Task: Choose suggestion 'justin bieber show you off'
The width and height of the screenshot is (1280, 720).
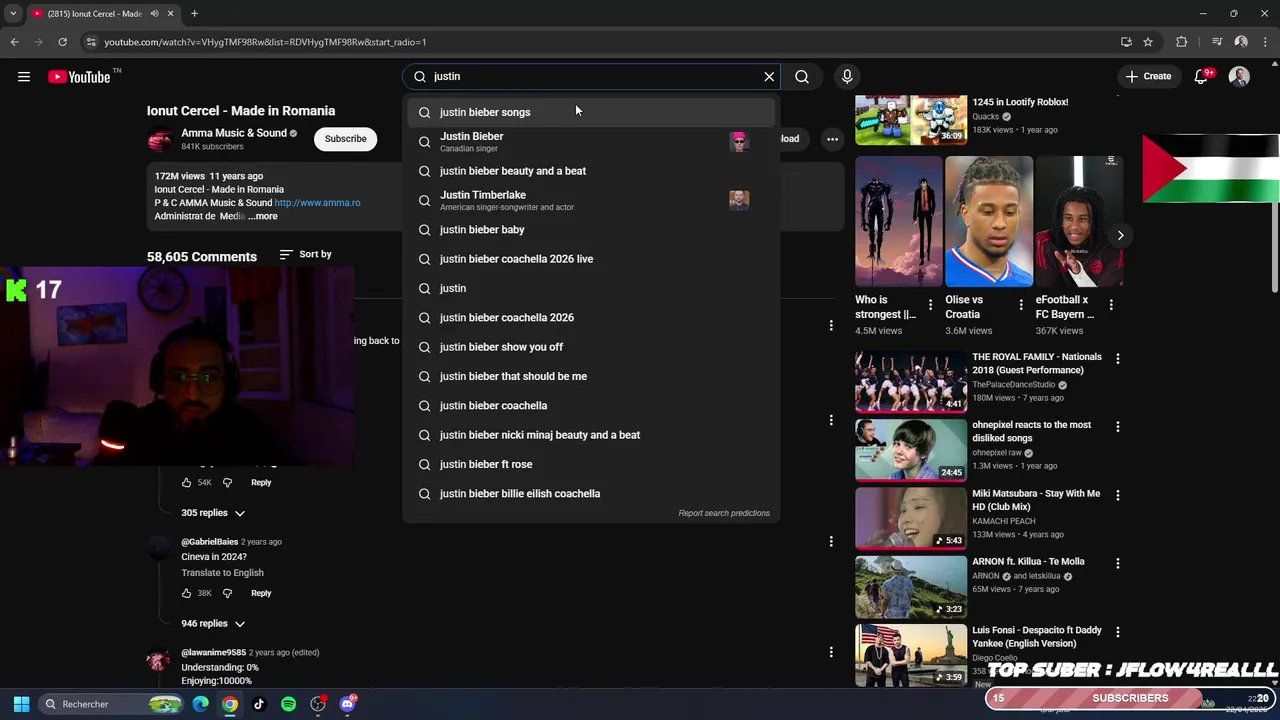Action: click(x=591, y=347)
